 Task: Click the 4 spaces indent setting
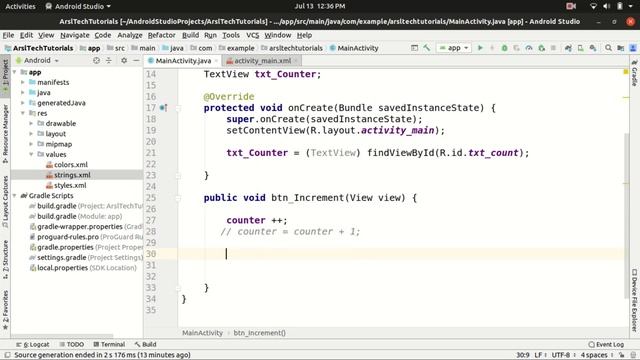594,355
